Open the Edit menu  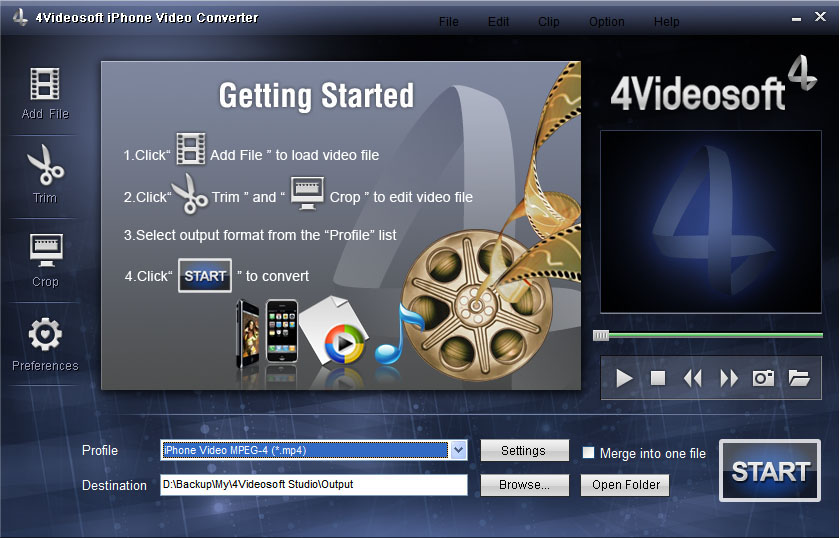pos(498,22)
